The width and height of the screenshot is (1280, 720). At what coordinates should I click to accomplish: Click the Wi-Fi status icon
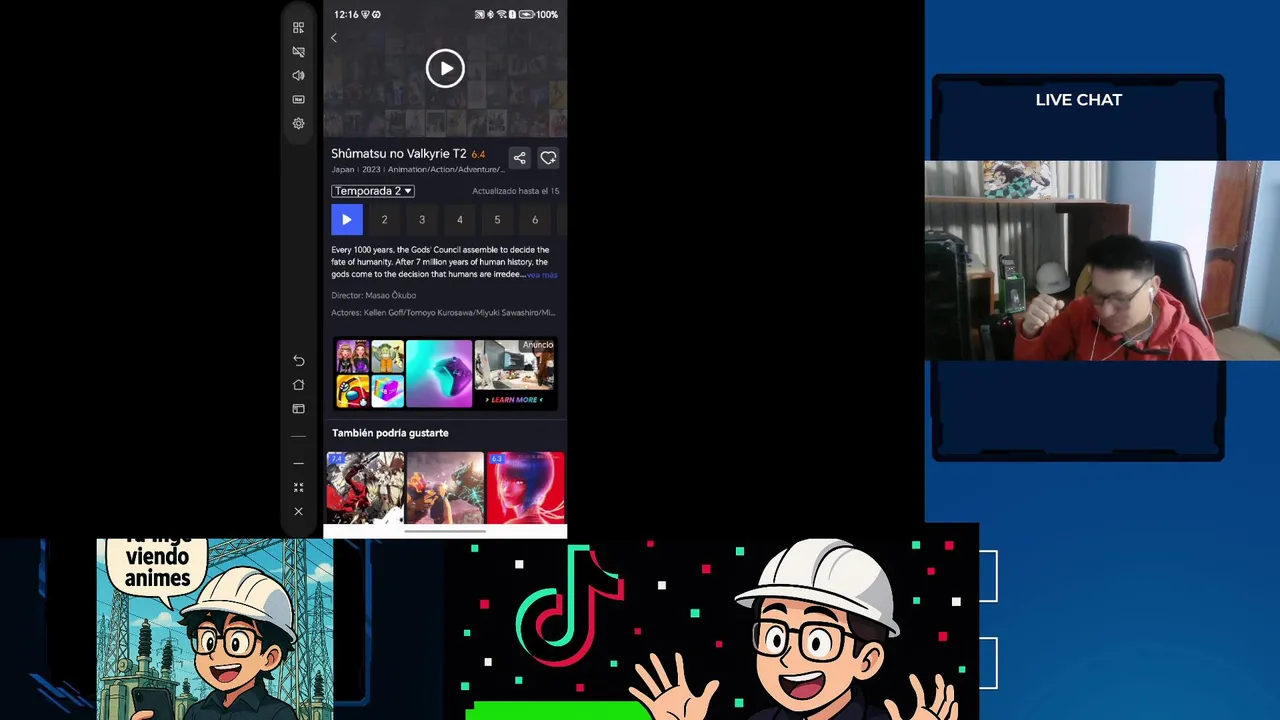click(501, 15)
